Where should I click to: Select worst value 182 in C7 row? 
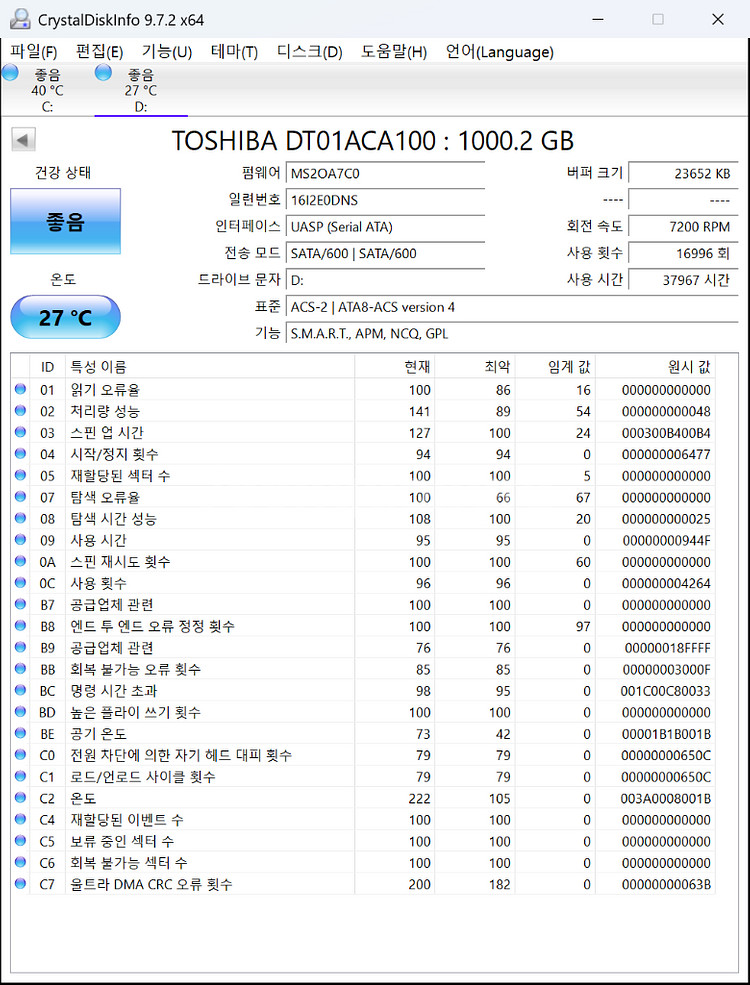[x=499, y=884]
